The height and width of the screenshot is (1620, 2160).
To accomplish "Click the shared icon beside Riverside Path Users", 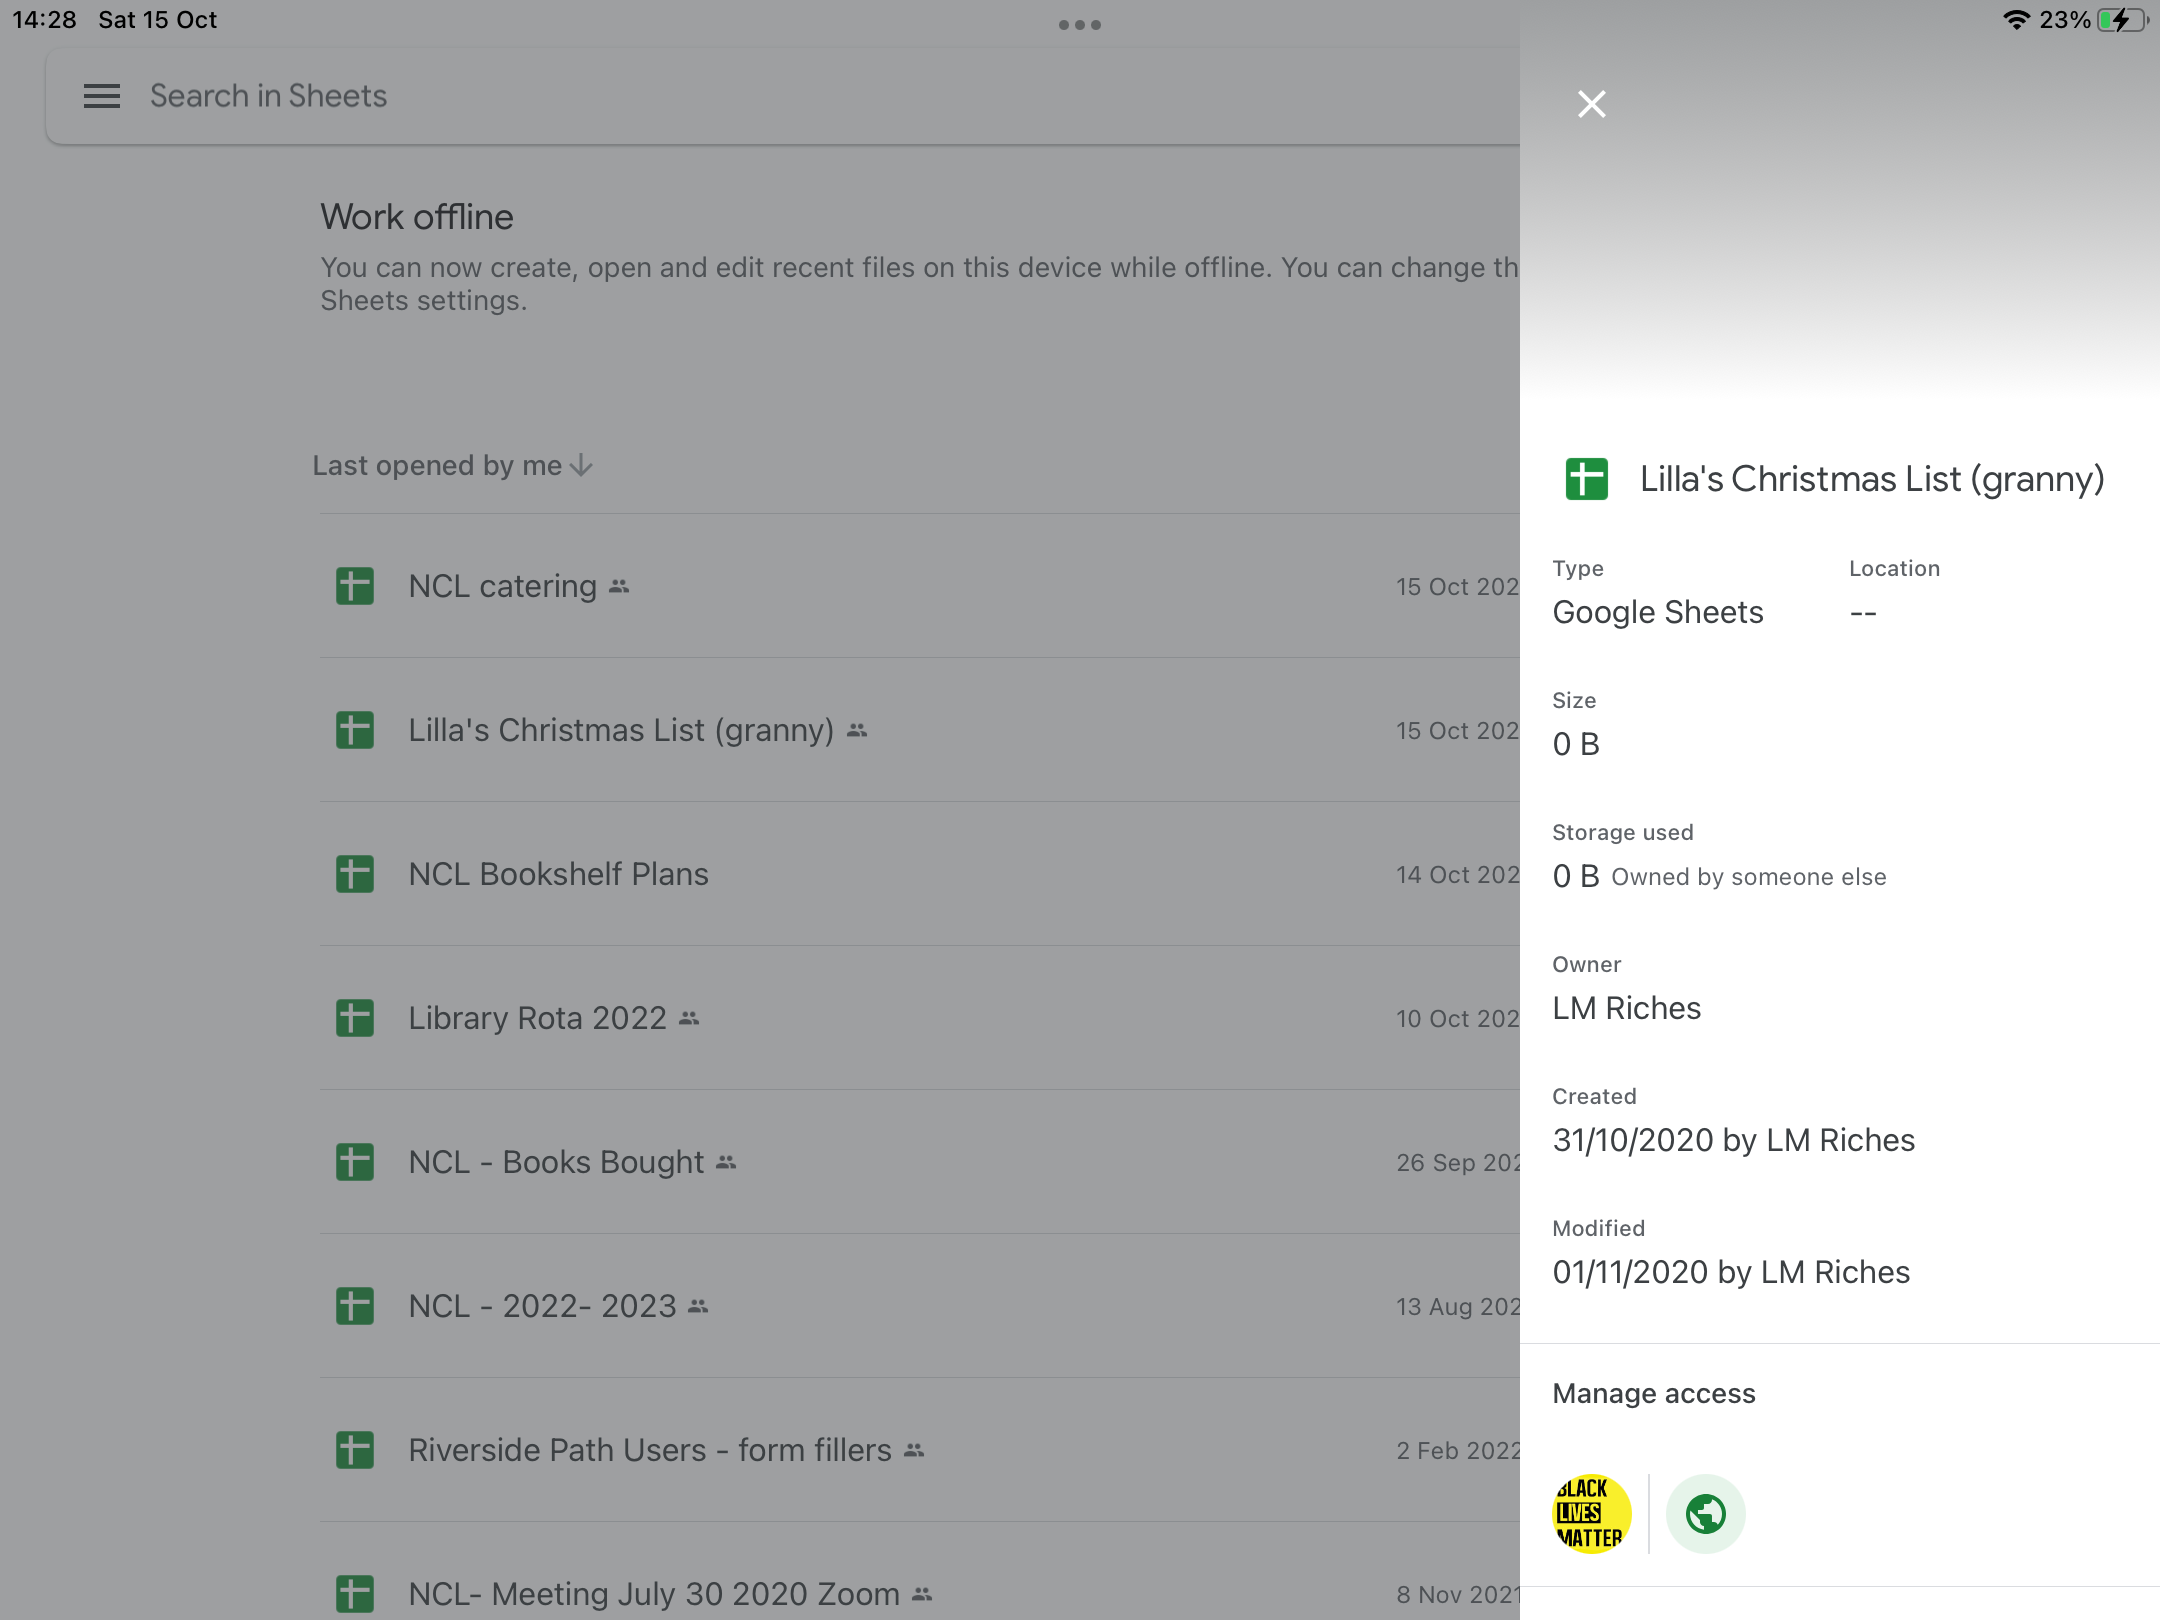I will tap(912, 1449).
